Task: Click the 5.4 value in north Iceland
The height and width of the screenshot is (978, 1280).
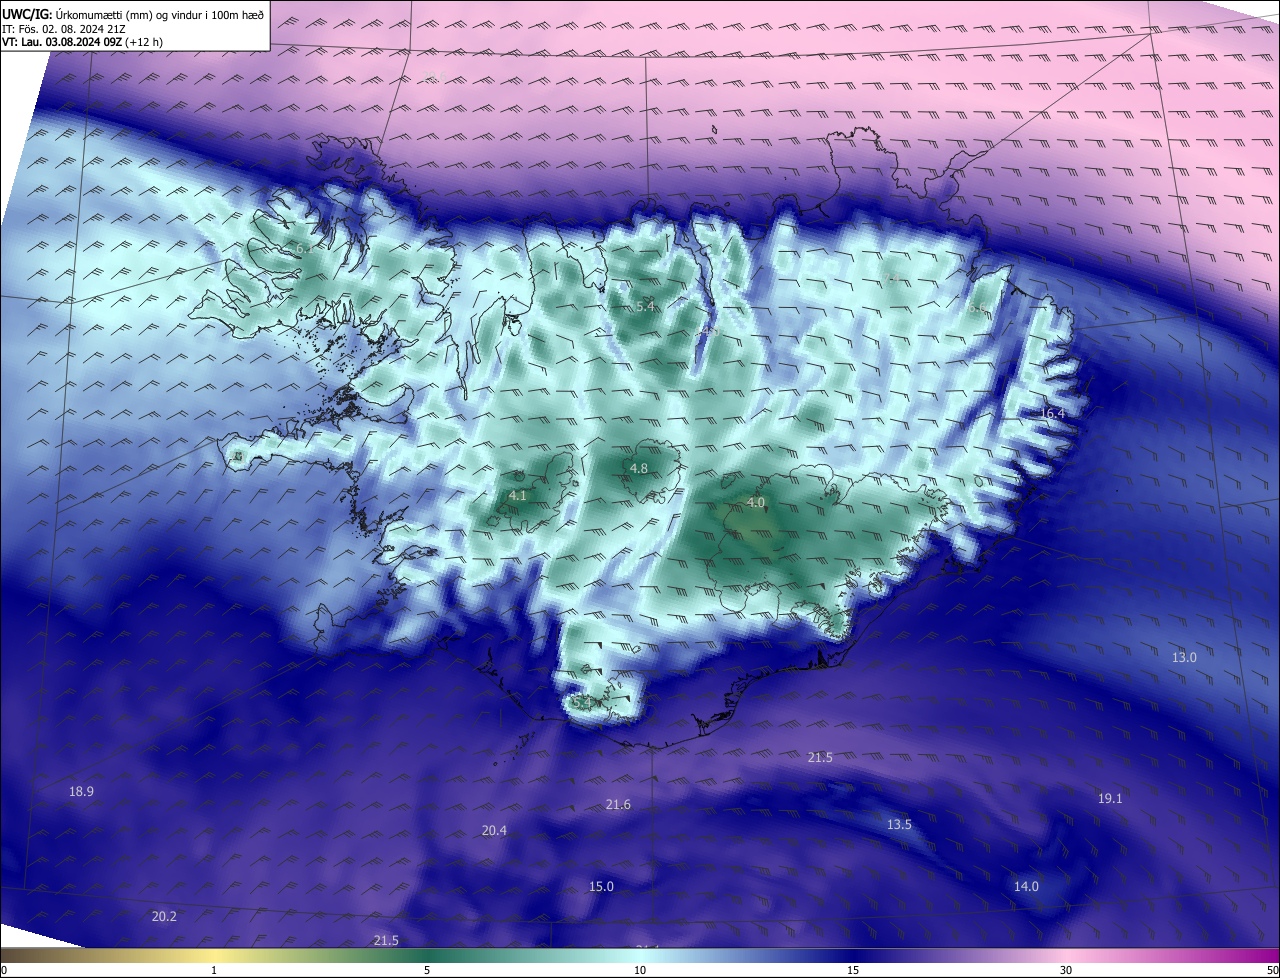Action: (x=645, y=307)
